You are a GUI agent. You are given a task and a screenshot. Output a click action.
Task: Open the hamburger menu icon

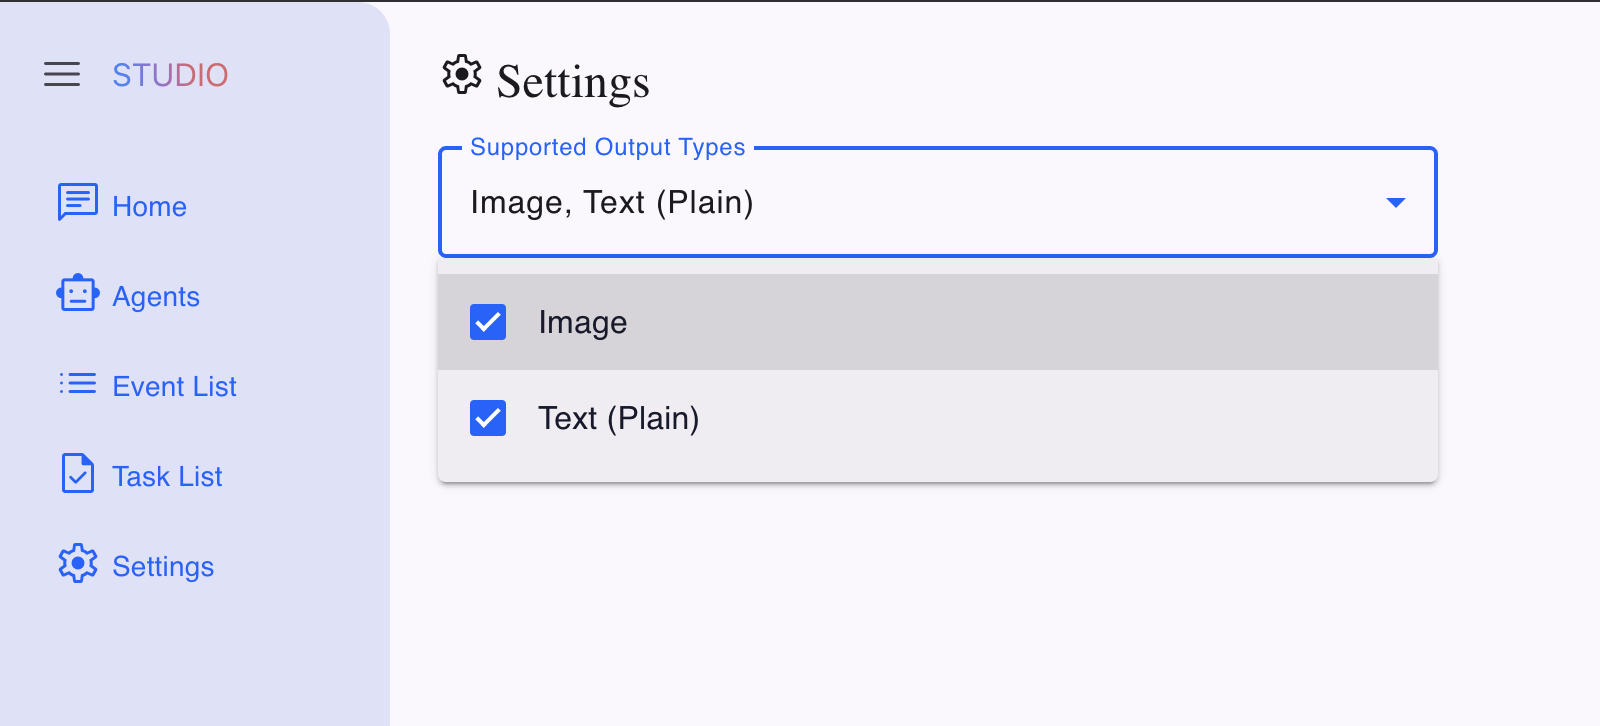click(62, 75)
